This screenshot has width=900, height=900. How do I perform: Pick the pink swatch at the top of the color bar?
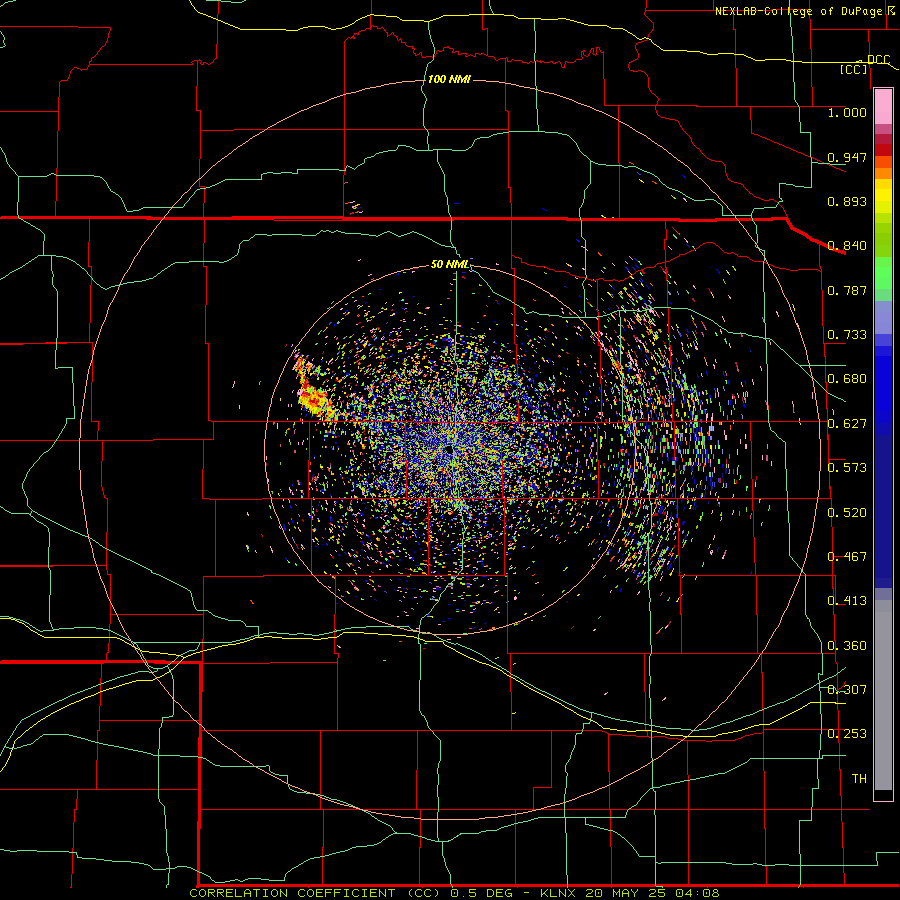883,107
